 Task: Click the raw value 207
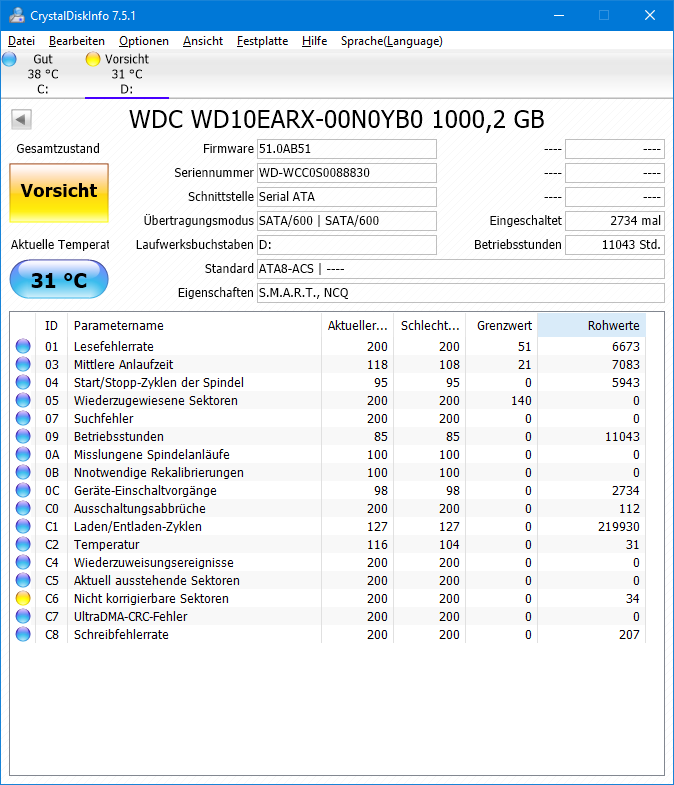click(x=629, y=635)
